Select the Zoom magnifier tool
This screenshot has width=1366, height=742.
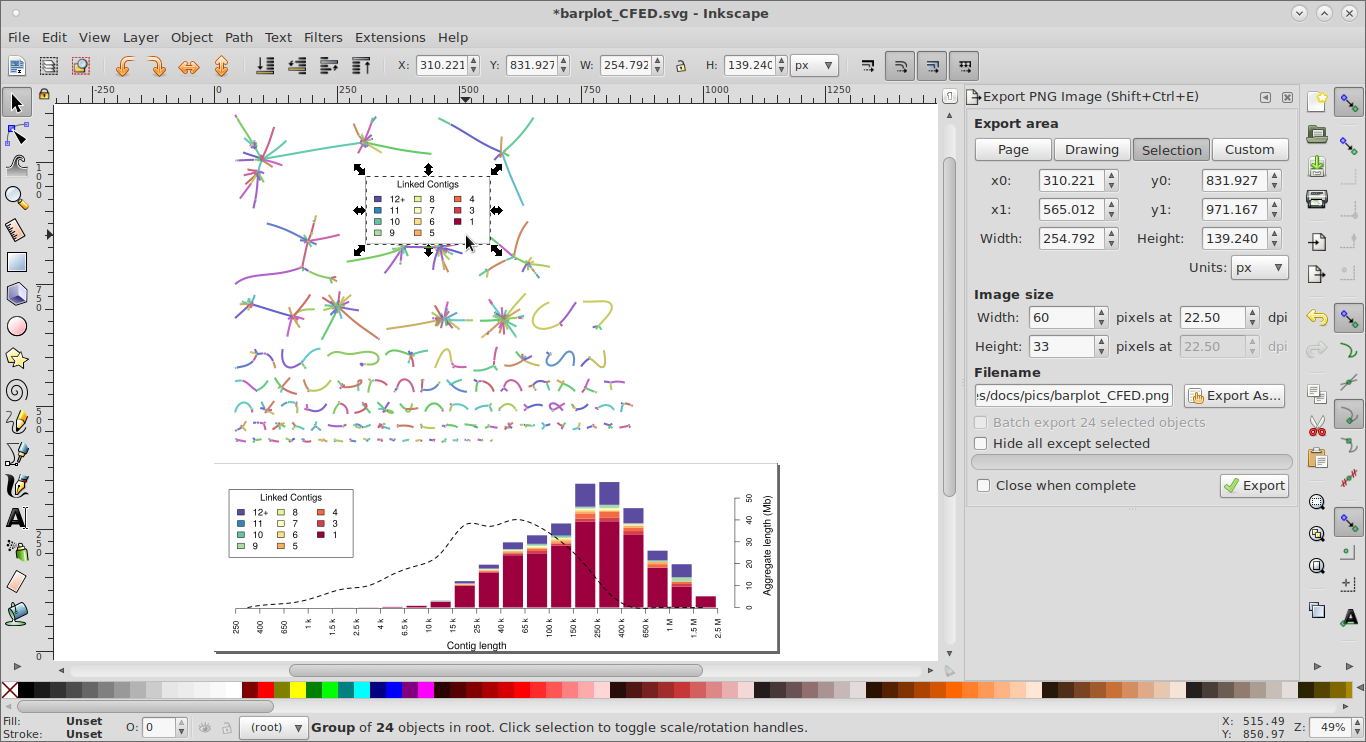(16, 197)
